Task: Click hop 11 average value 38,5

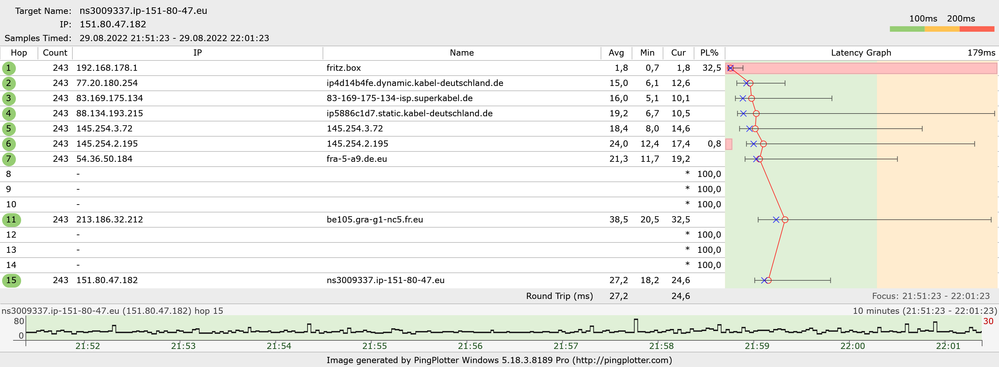Action: [619, 220]
